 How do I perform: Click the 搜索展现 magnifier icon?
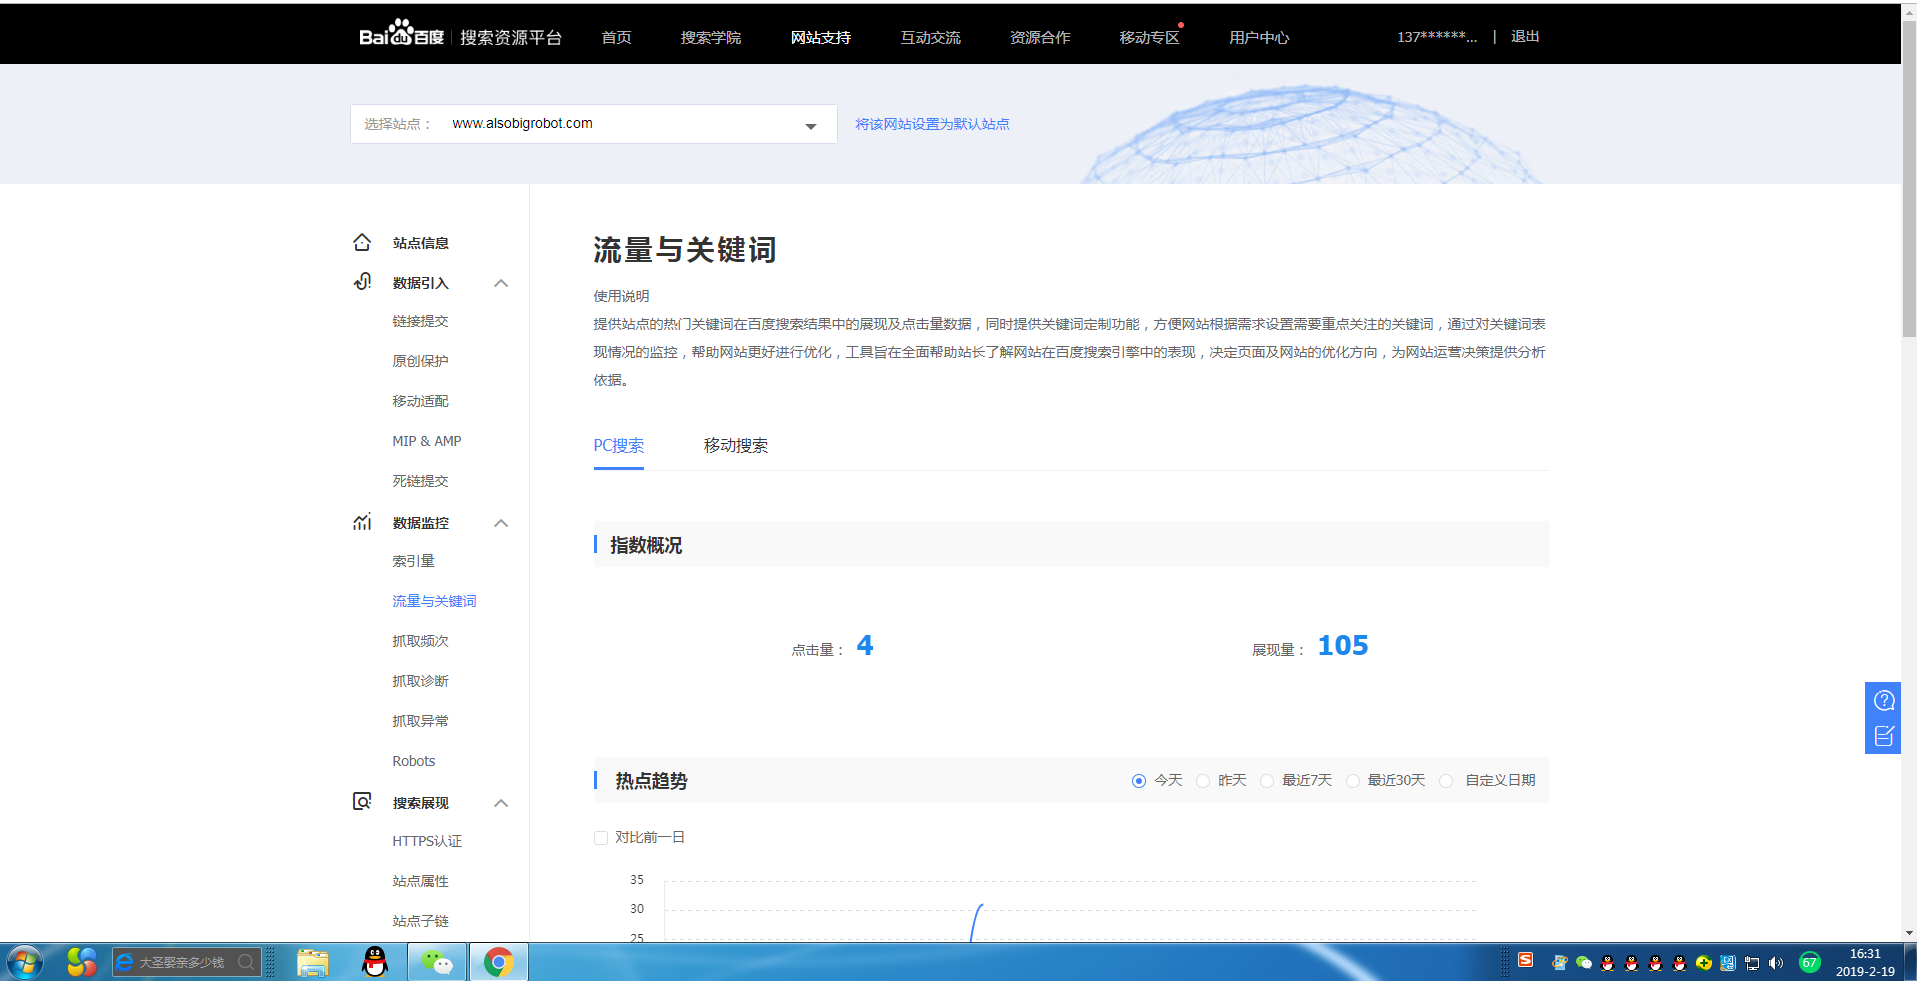point(362,802)
